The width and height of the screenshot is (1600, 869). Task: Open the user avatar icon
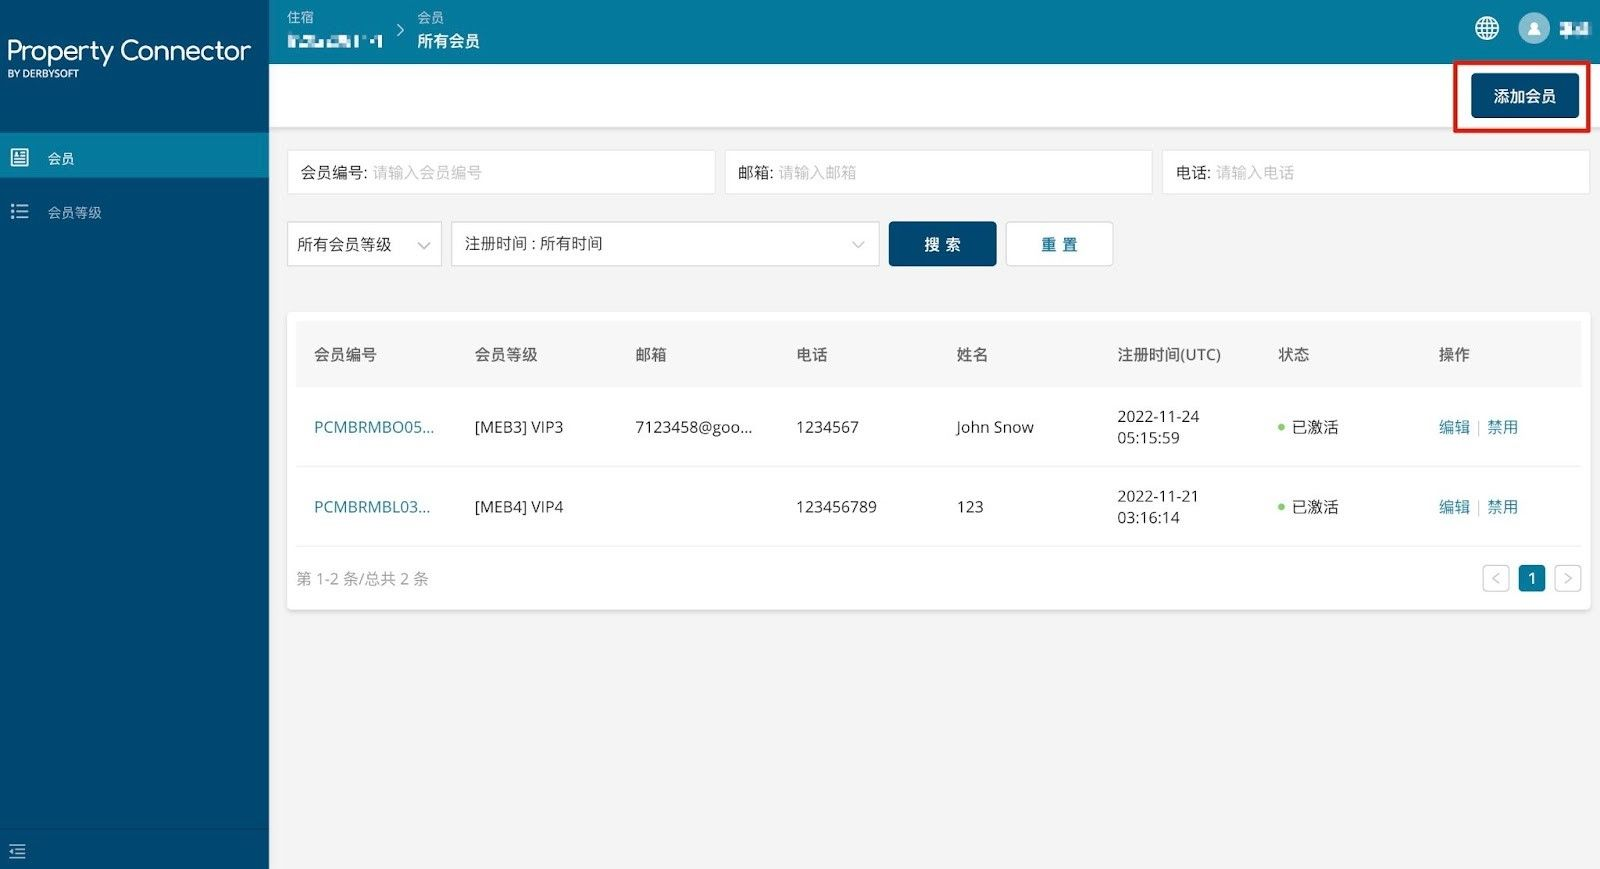[x=1533, y=28]
